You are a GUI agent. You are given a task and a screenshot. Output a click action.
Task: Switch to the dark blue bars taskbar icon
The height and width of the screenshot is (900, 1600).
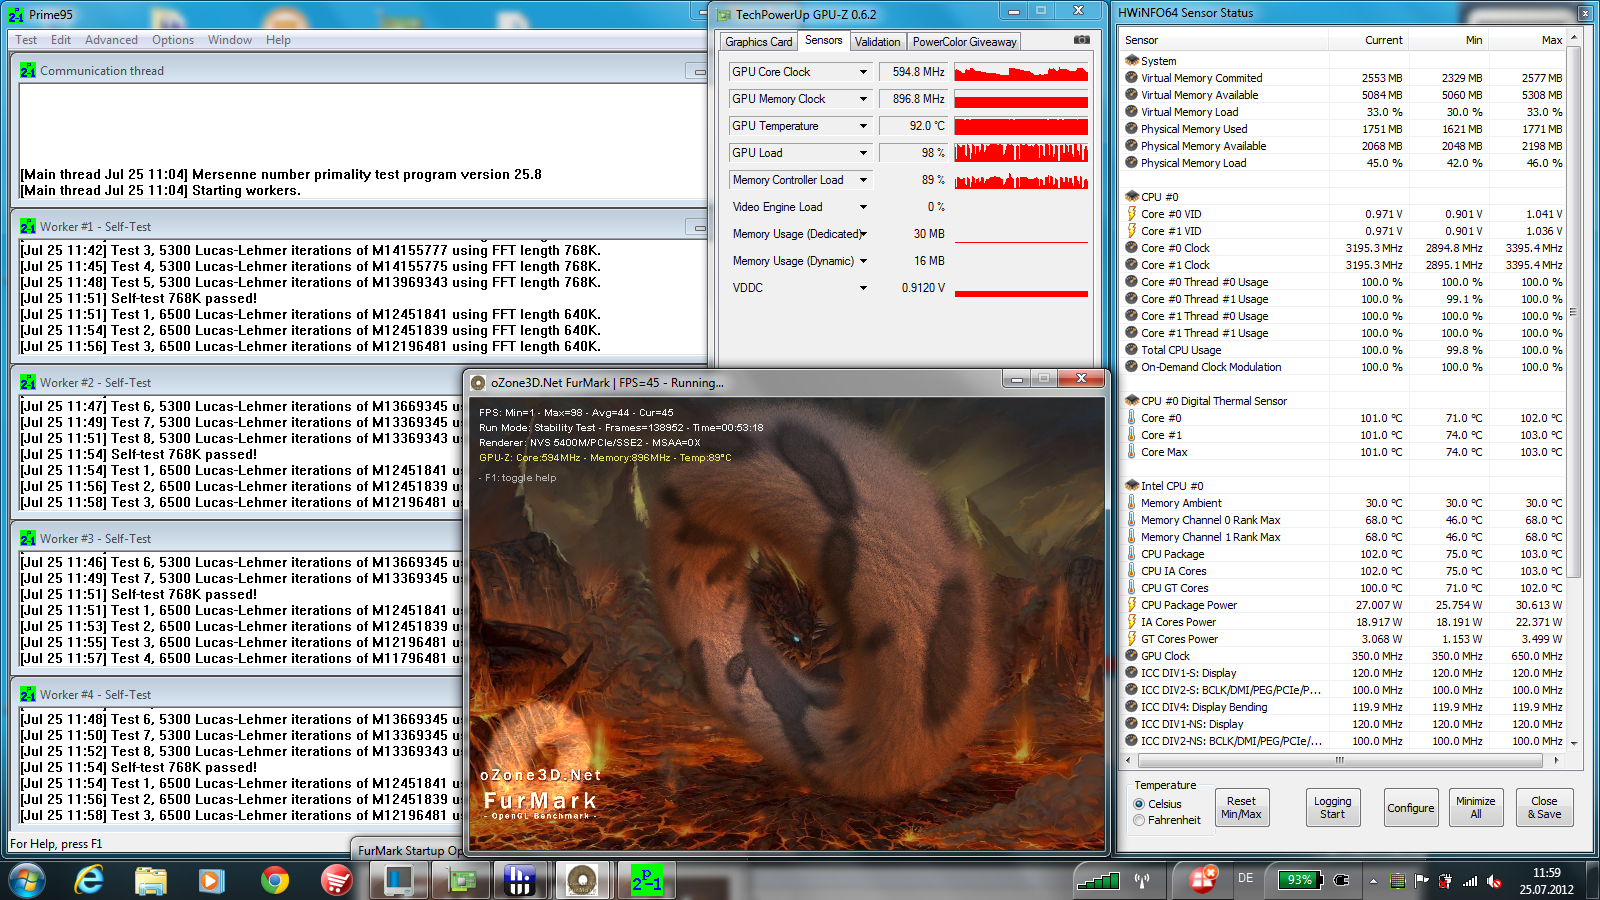pos(520,880)
